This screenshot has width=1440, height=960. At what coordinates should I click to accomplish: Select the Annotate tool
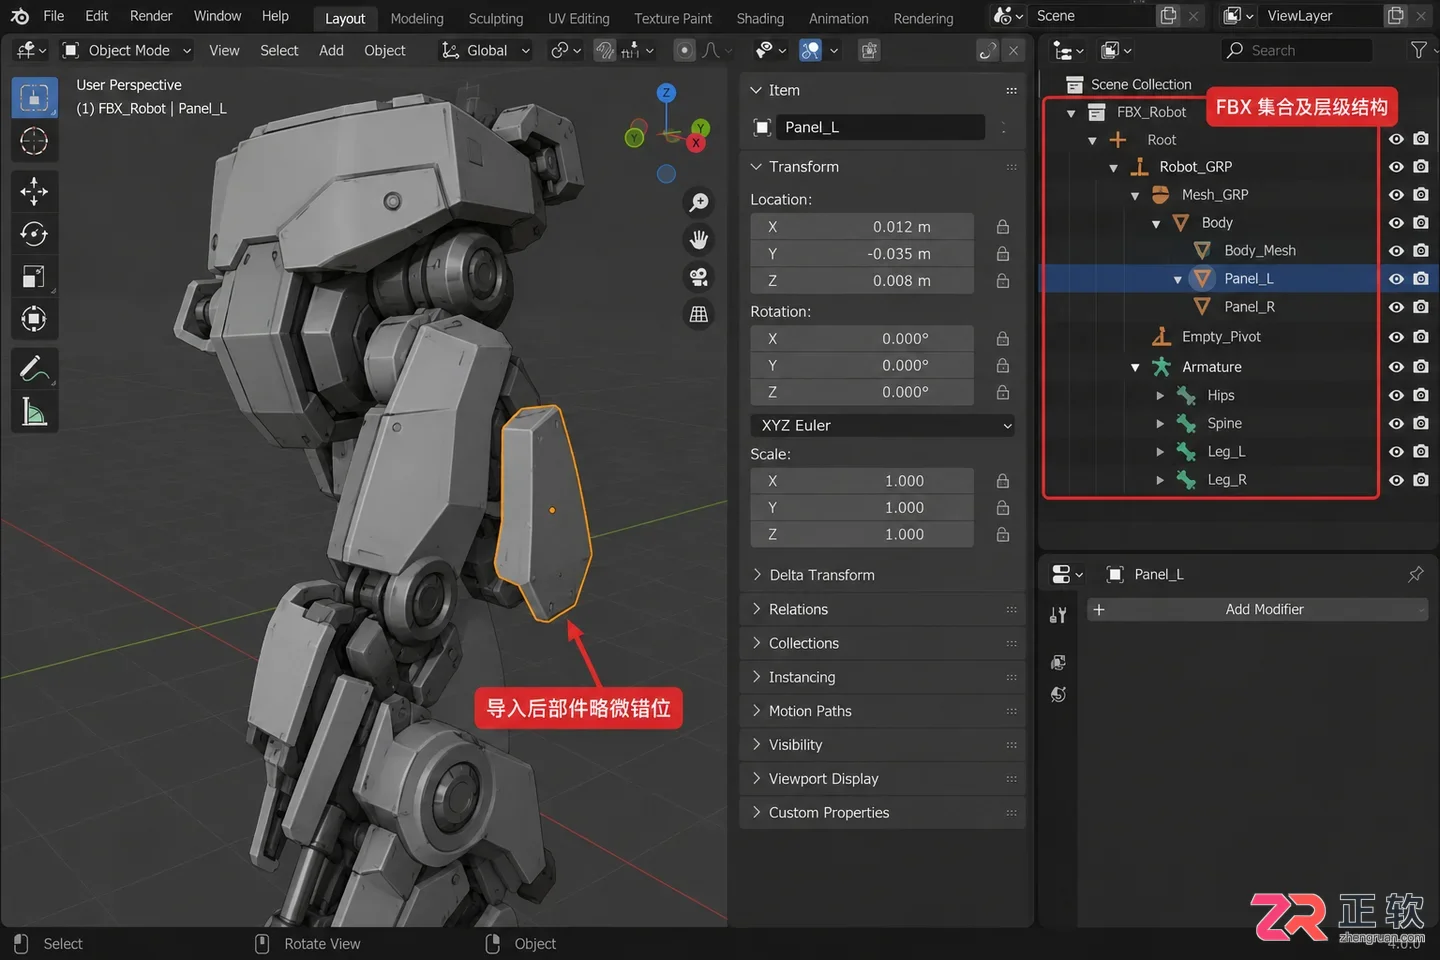[x=34, y=368]
